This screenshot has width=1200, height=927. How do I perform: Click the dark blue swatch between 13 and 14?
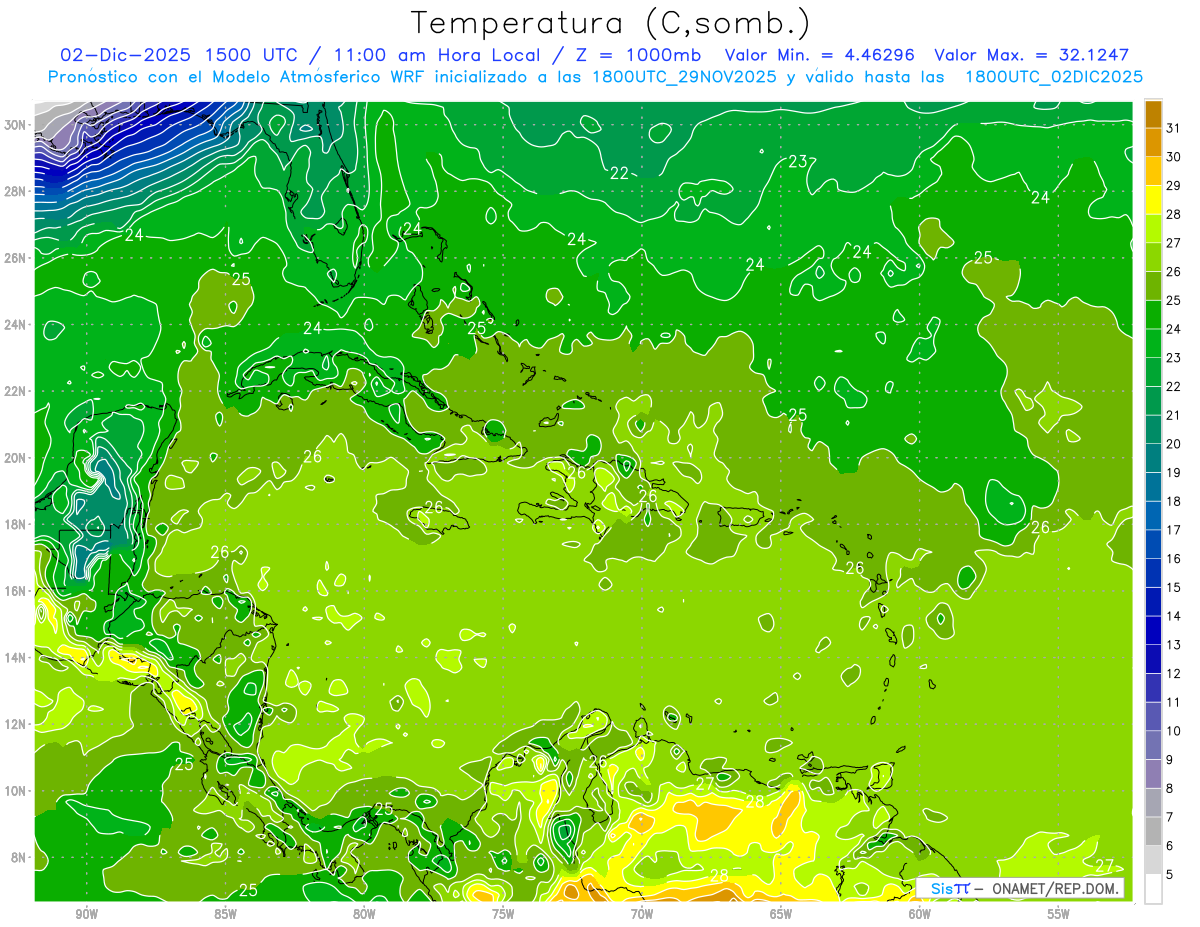pos(1153,630)
